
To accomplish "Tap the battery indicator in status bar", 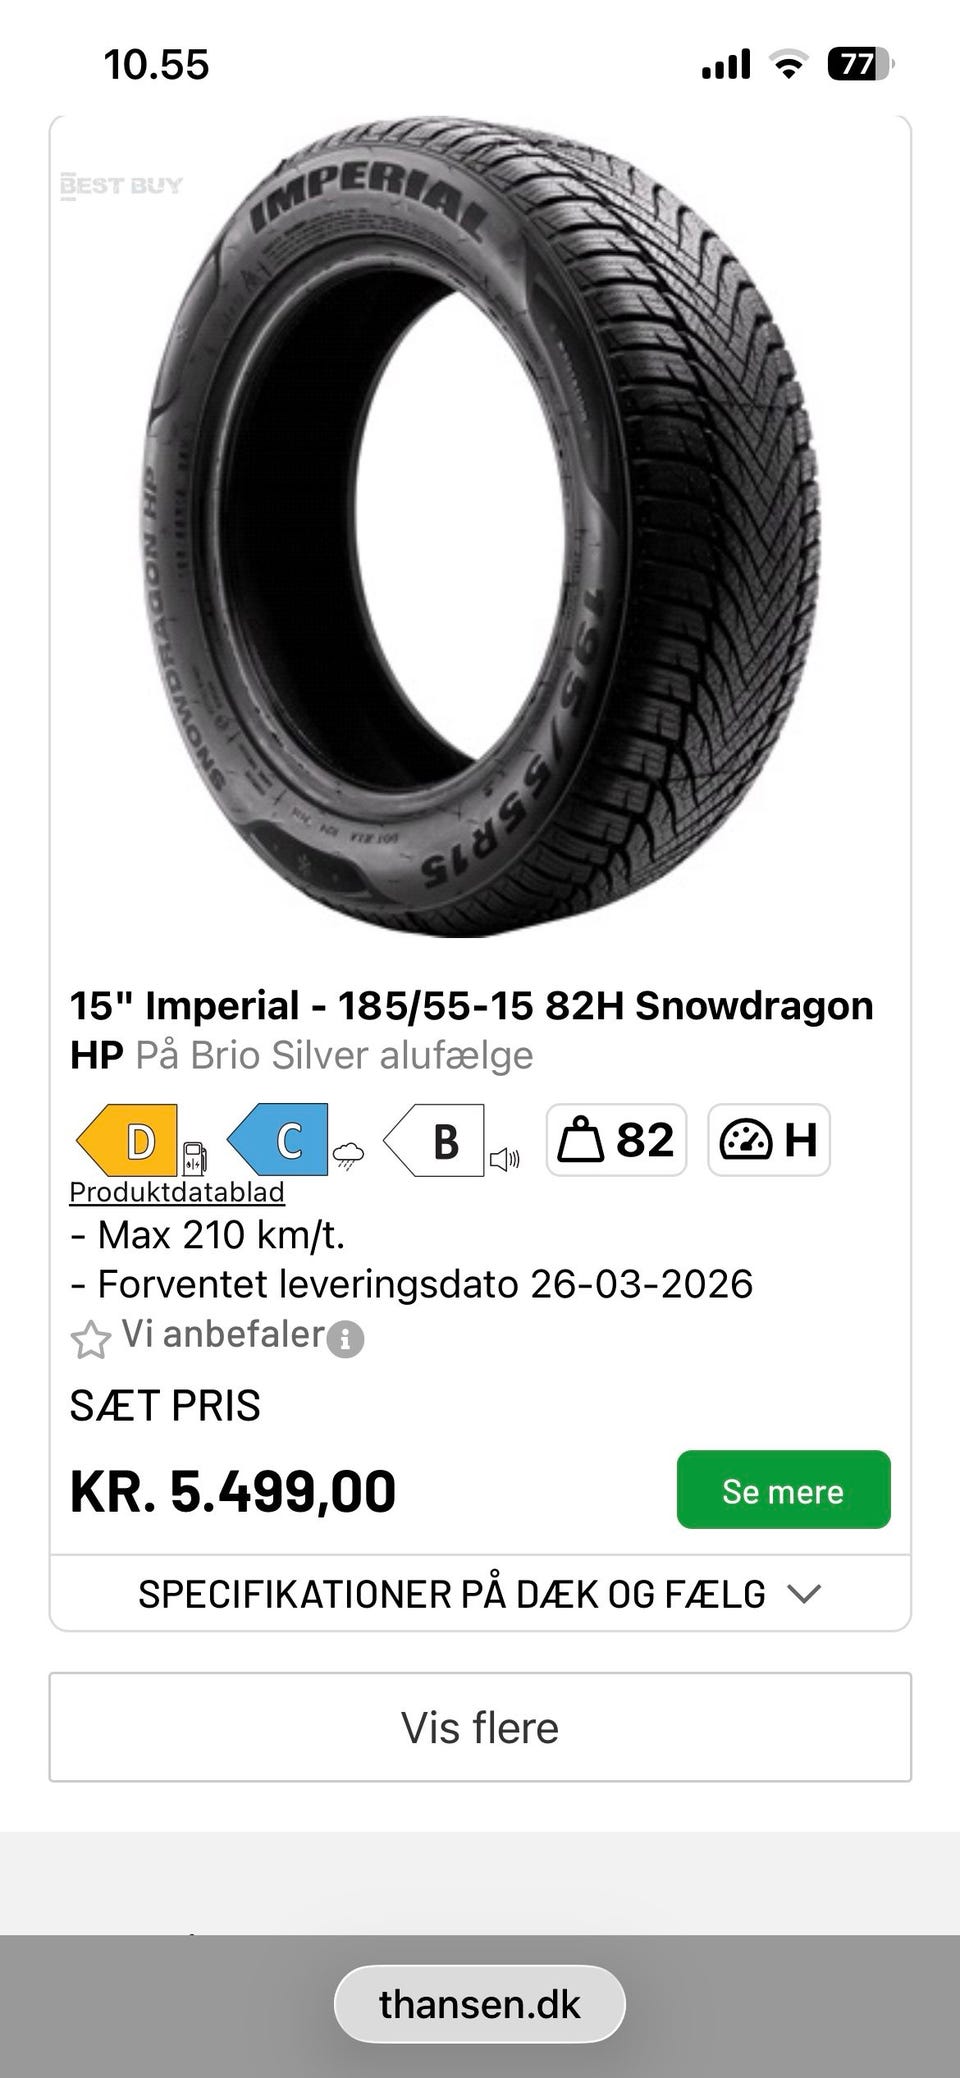I will [860, 65].
